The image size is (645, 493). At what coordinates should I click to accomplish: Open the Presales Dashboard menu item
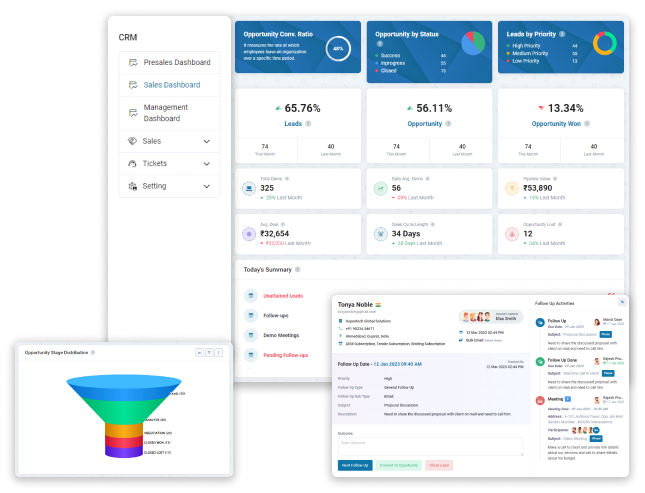tap(169, 63)
